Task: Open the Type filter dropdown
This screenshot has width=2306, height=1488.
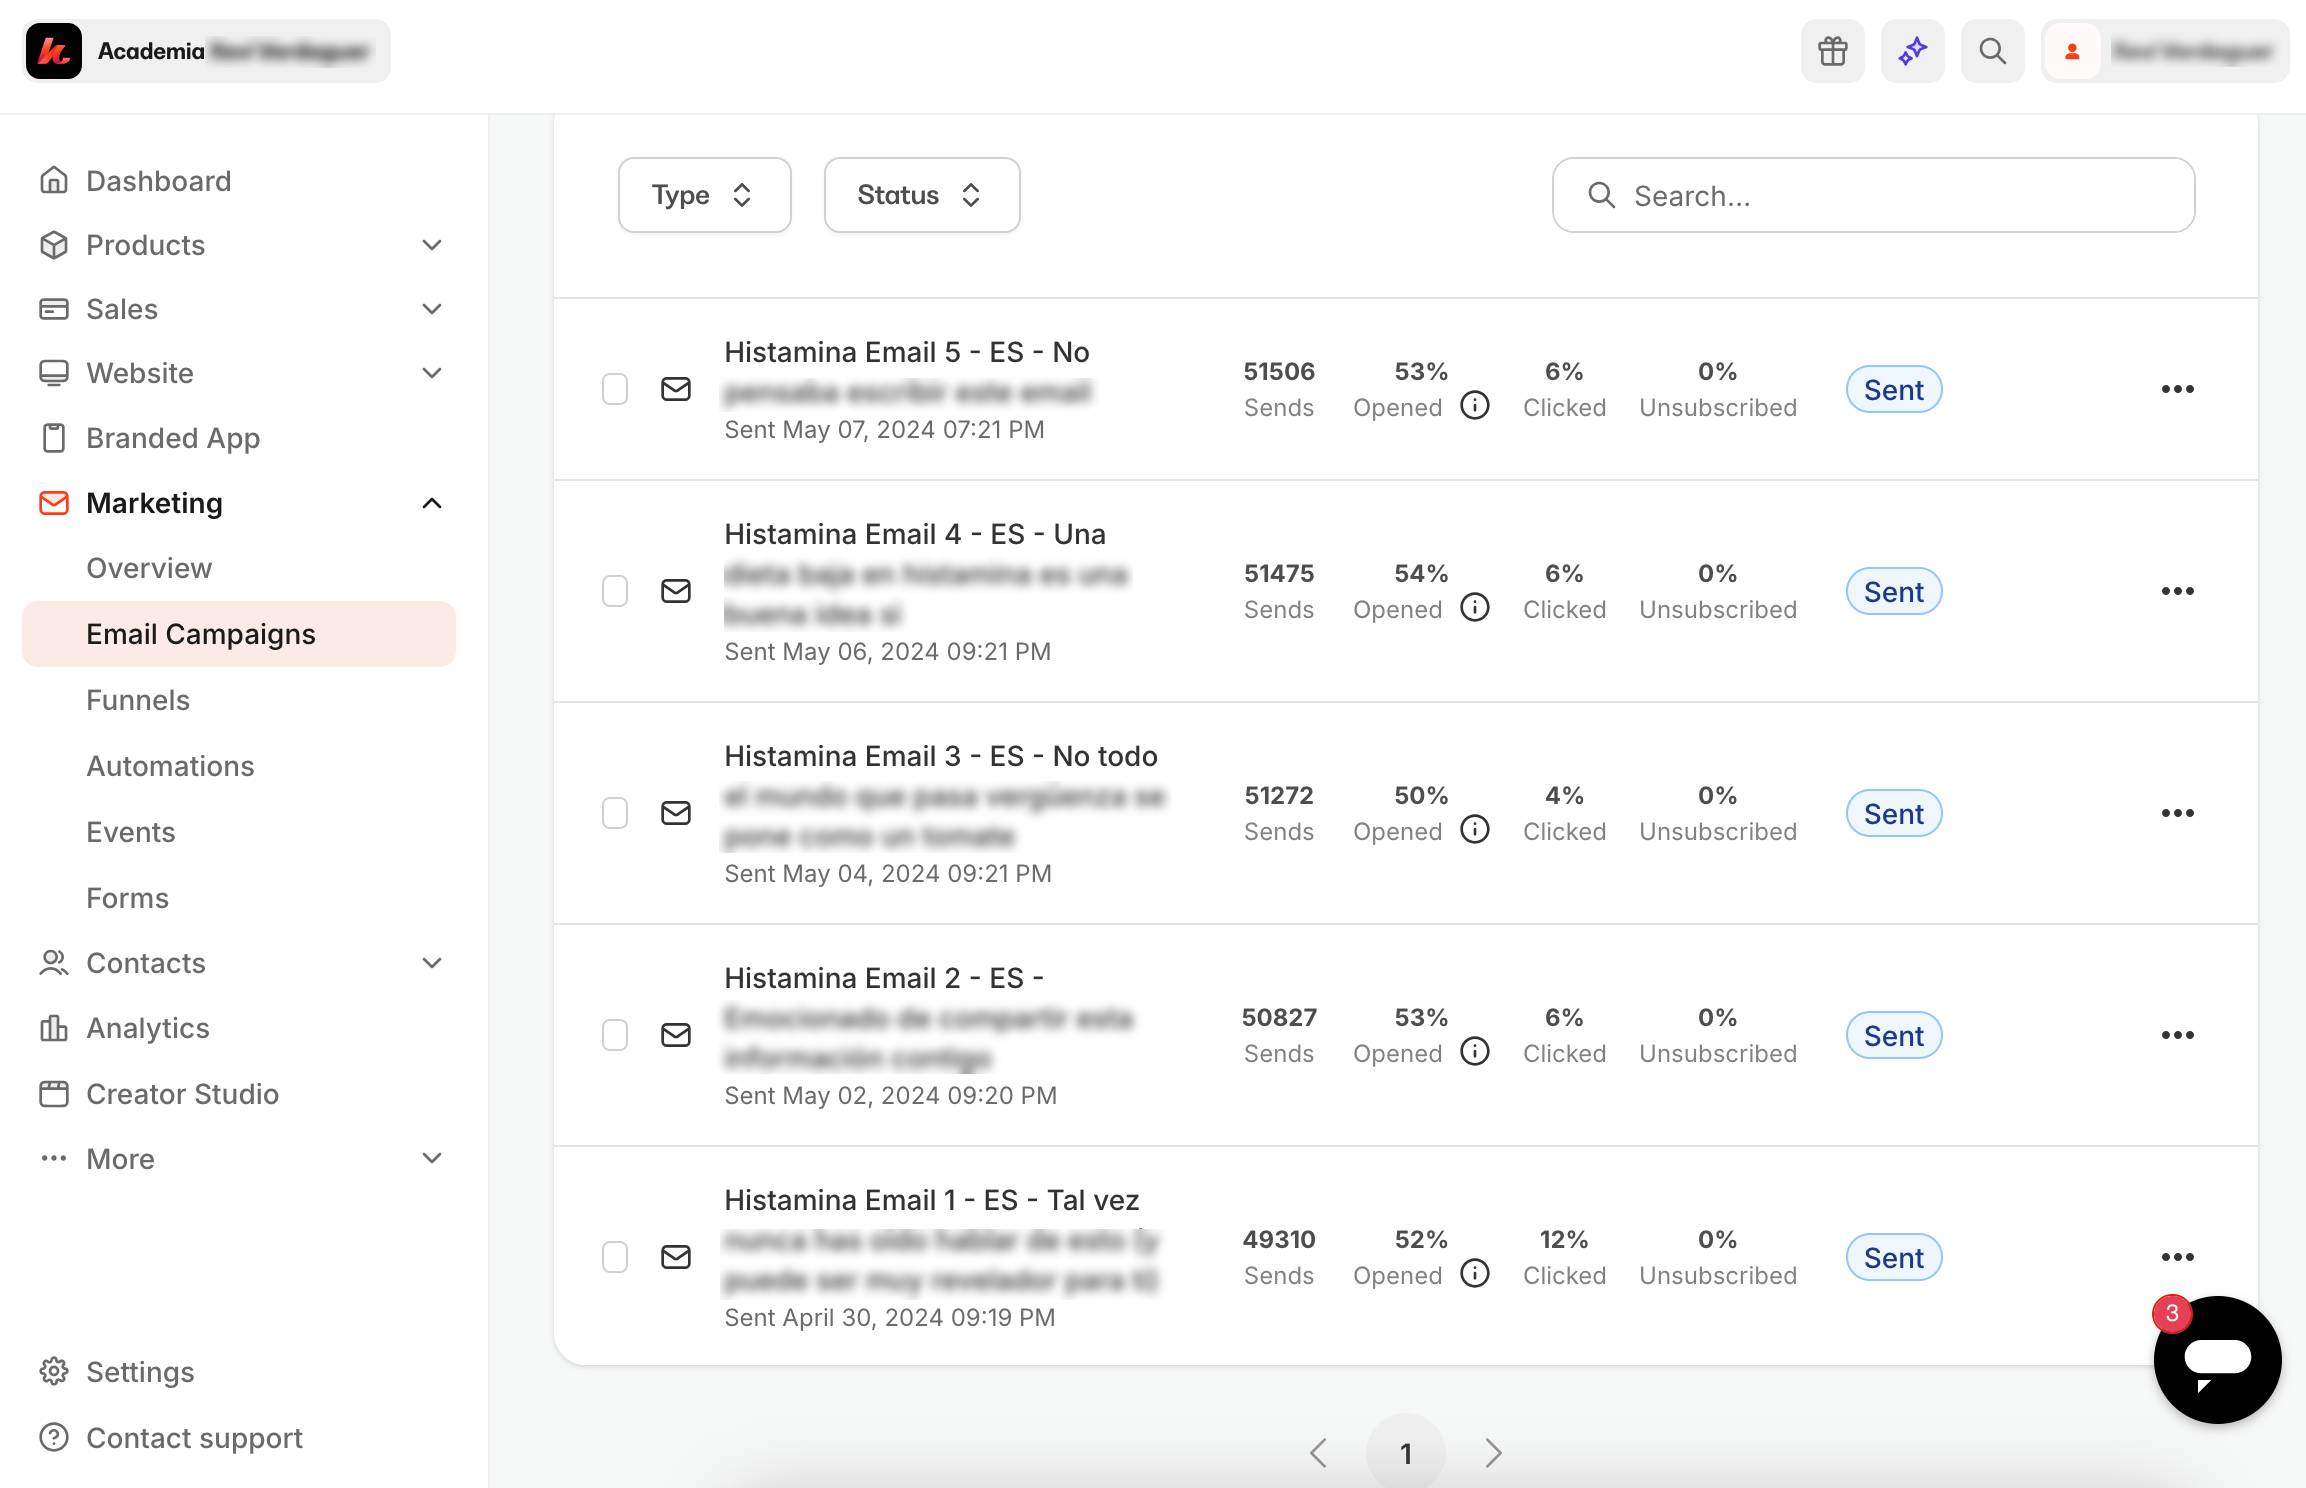Action: click(704, 195)
